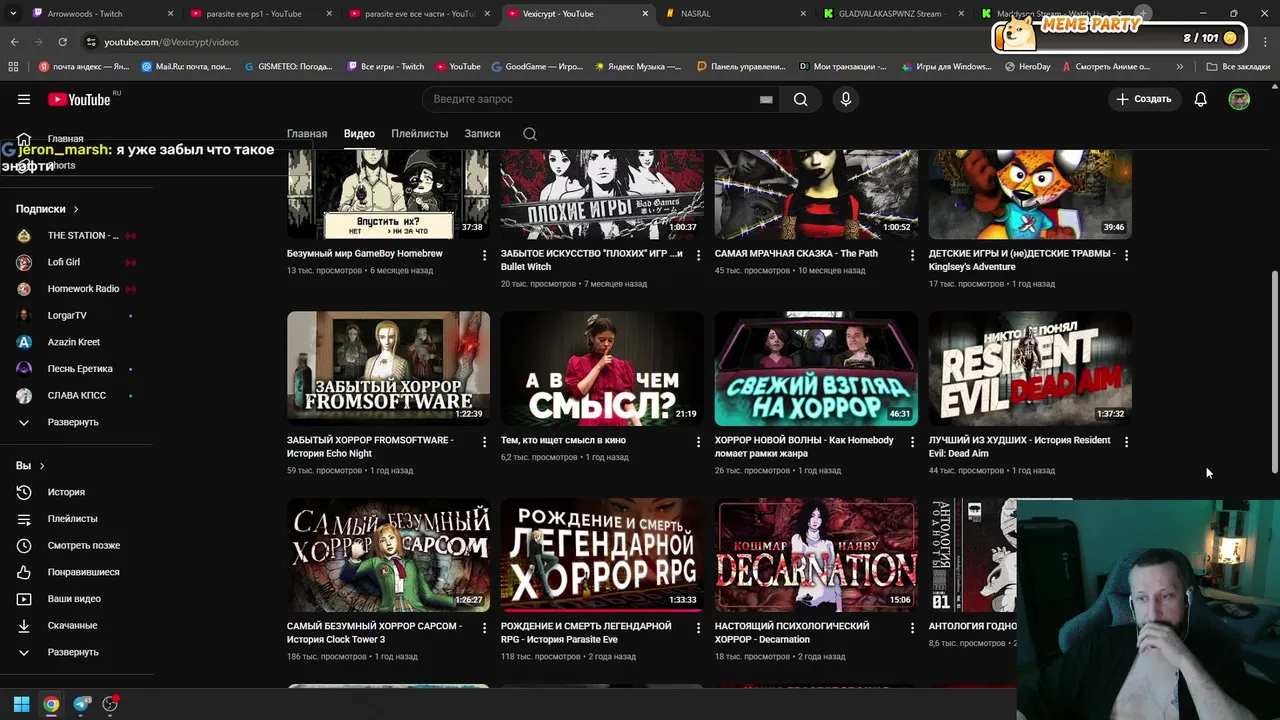Play Свежий взгляд на хоррор thumbnail
1280x720 pixels.
pos(816,368)
